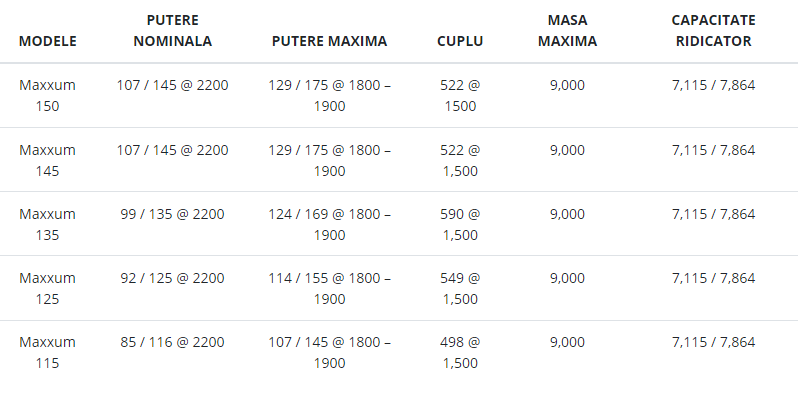Screen dimensions: 798x398
Task: Select the Maxxum 115 model cell
Action: [47, 352]
